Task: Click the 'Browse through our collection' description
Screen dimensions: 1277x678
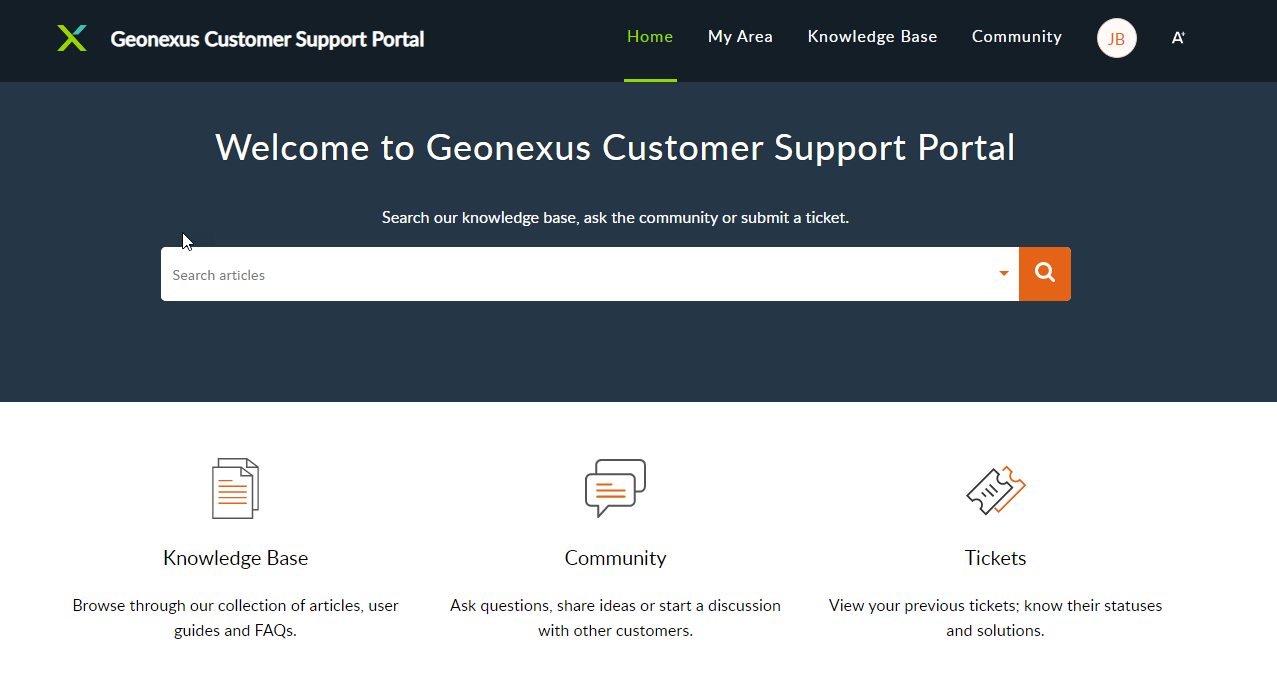Action: pos(235,618)
